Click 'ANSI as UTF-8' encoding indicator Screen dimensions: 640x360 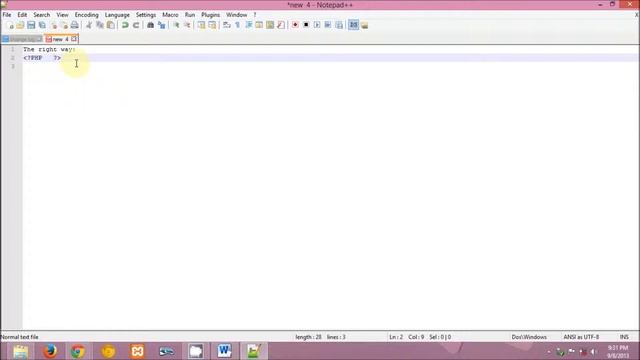pos(581,337)
